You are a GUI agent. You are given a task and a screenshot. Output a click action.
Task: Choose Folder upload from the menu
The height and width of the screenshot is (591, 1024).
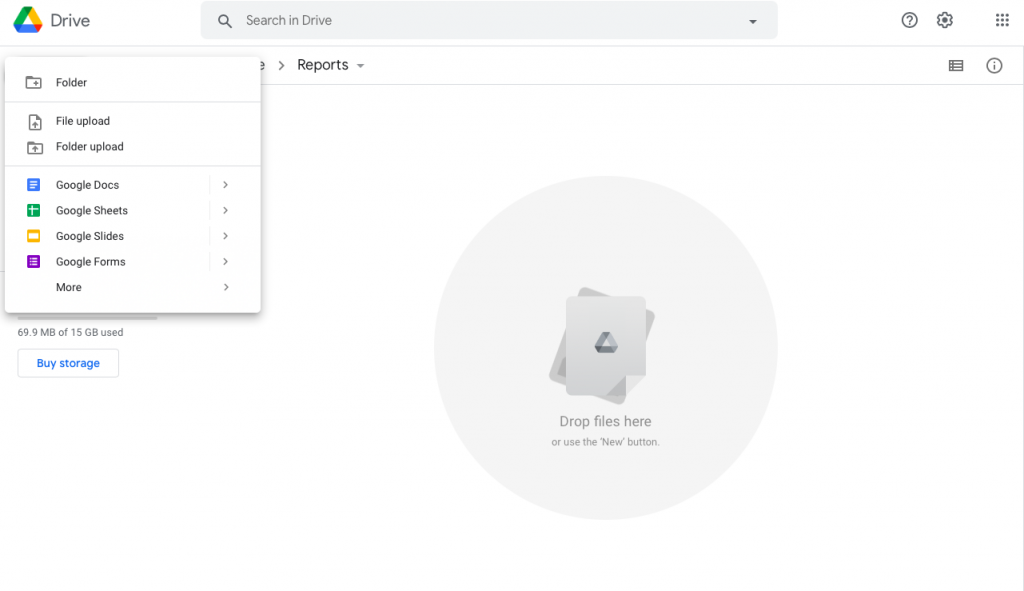coord(91,145)
